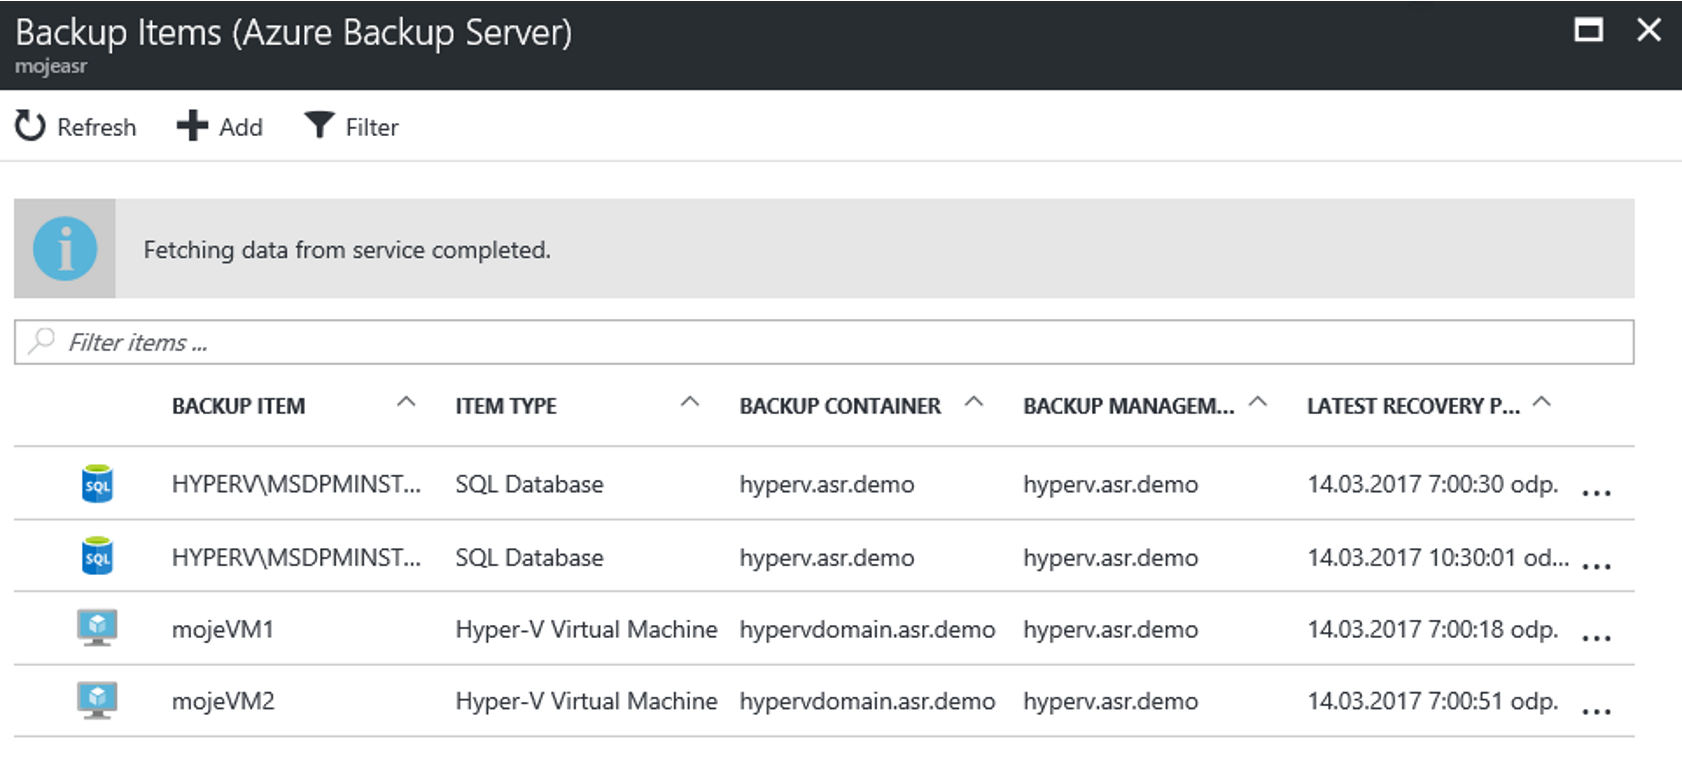This screenshot has width=1682, height=760.
Task: Open the Filter funnel icon
Action: 319,125
